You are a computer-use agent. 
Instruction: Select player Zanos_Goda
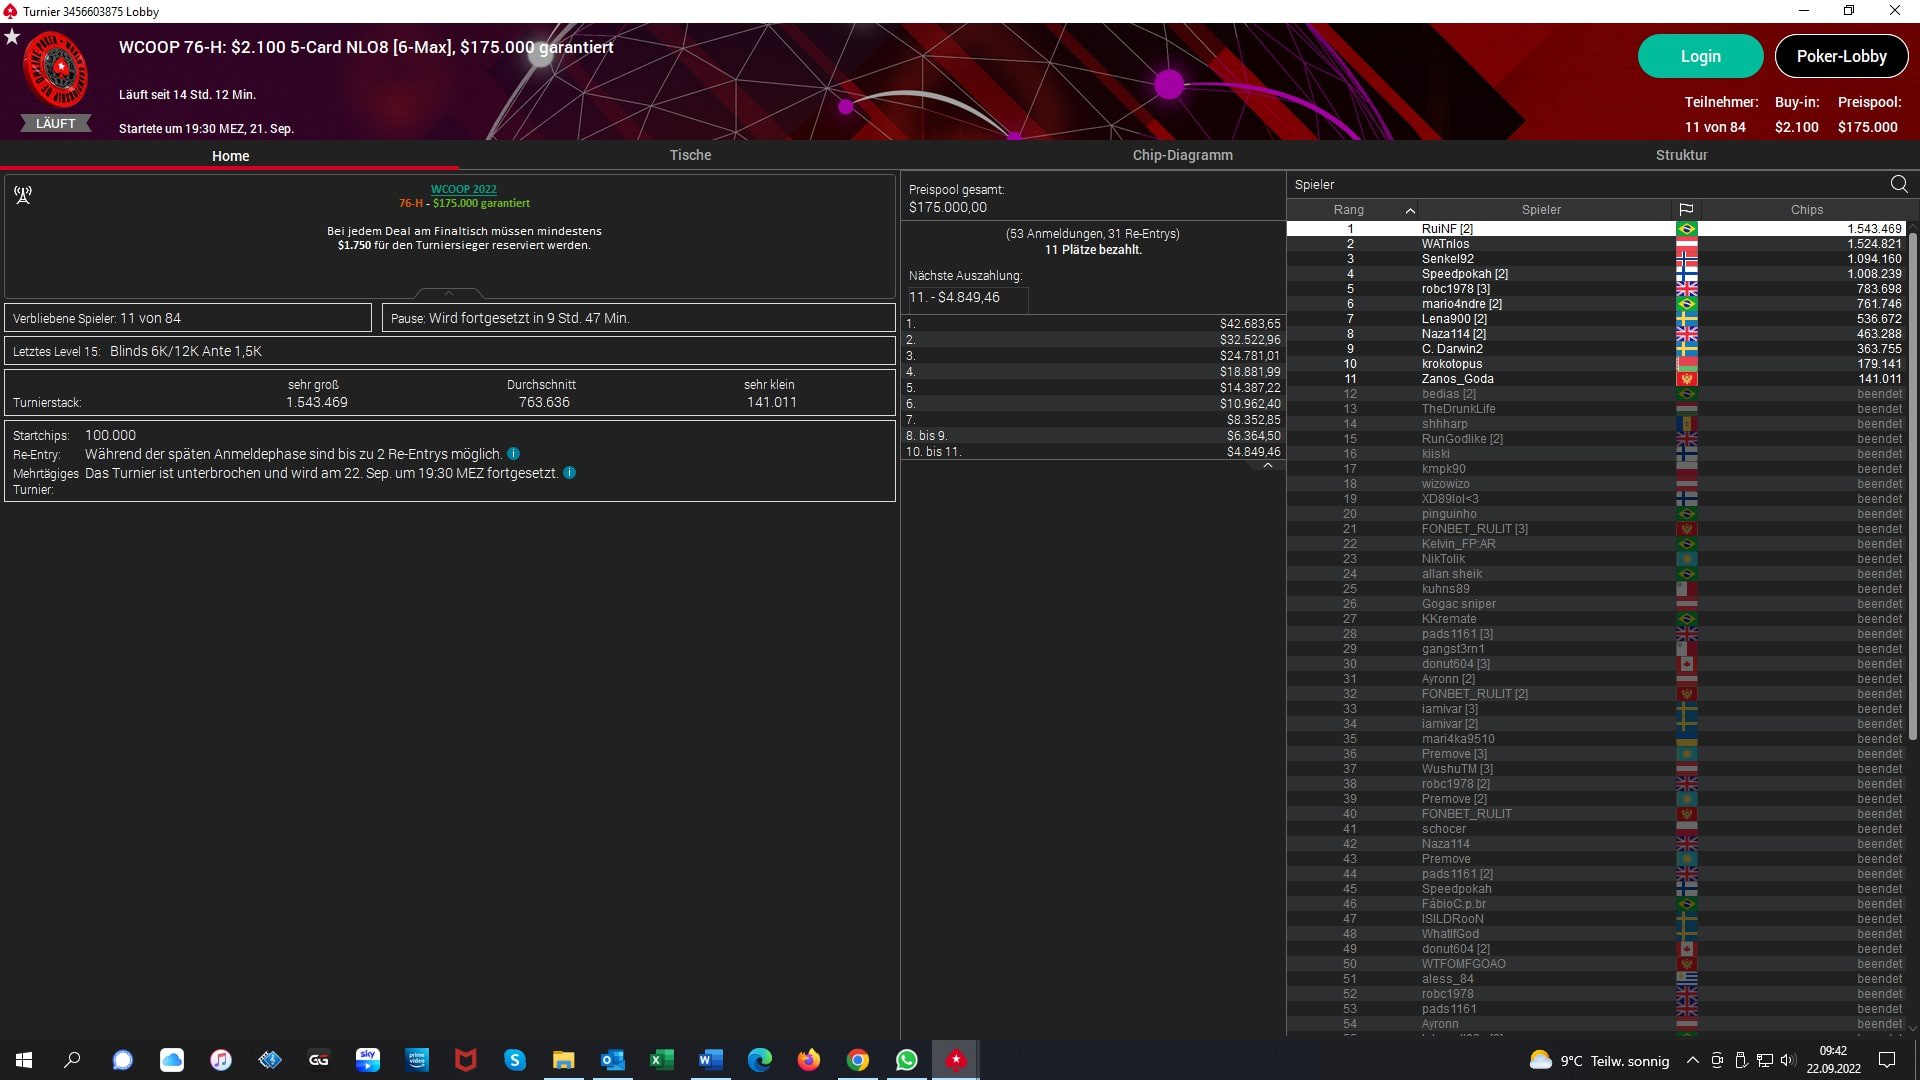(1595, 378)
